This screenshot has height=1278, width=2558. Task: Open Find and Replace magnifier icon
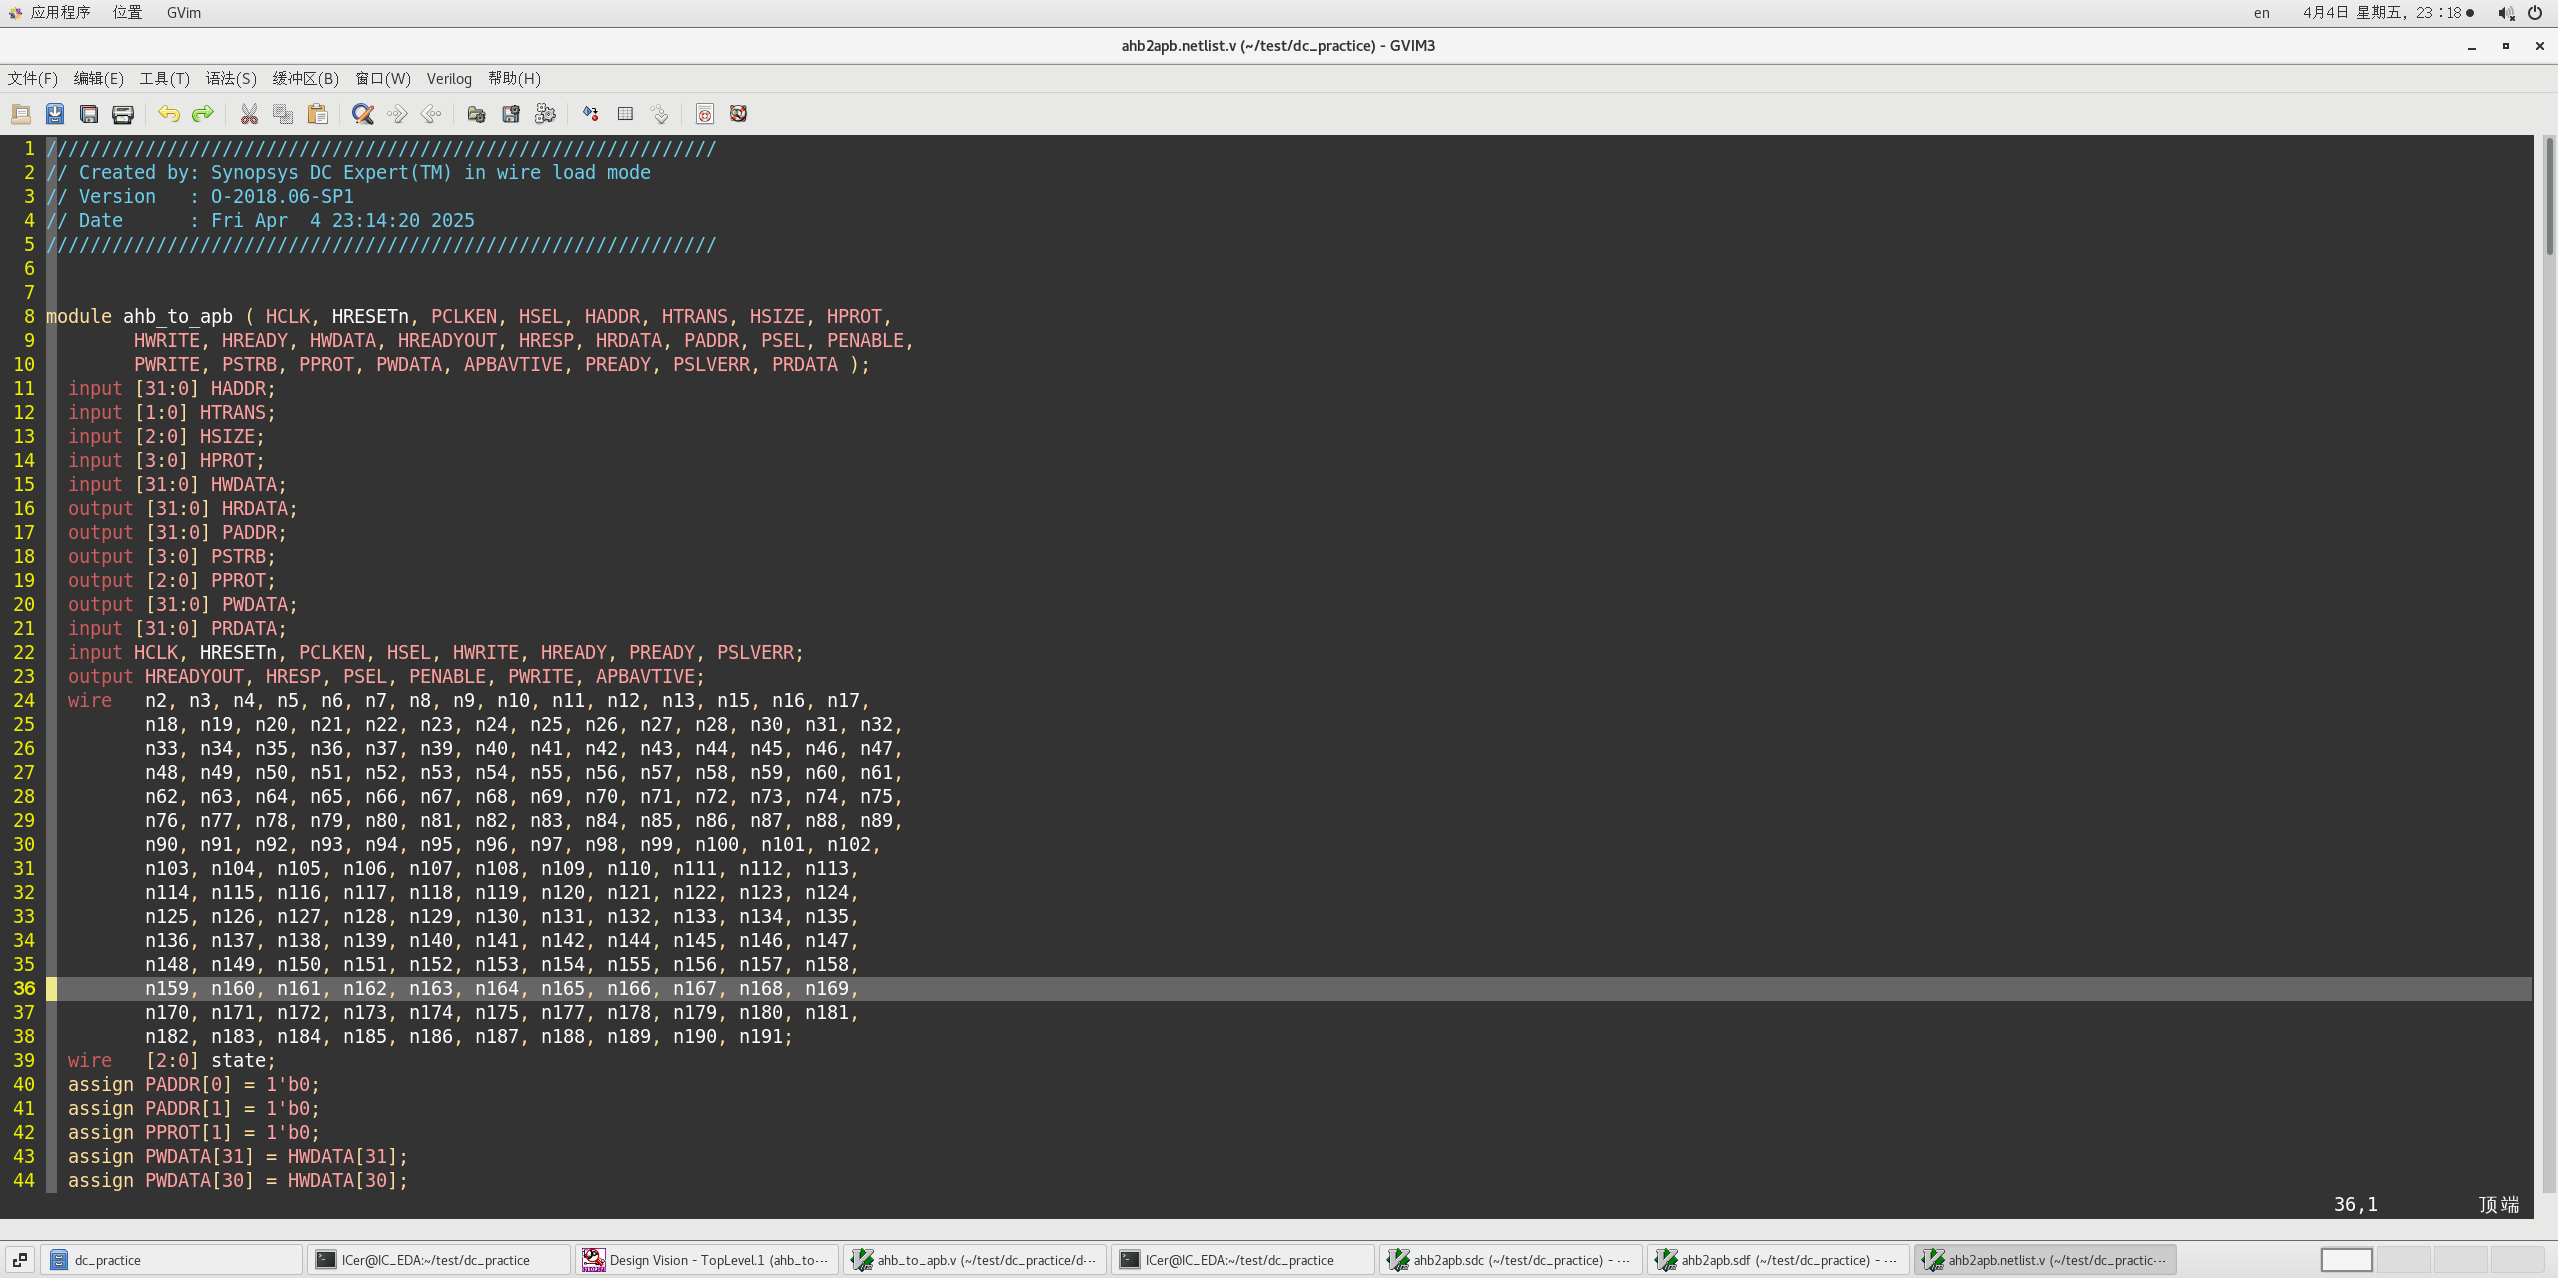[x=363, y=114]
